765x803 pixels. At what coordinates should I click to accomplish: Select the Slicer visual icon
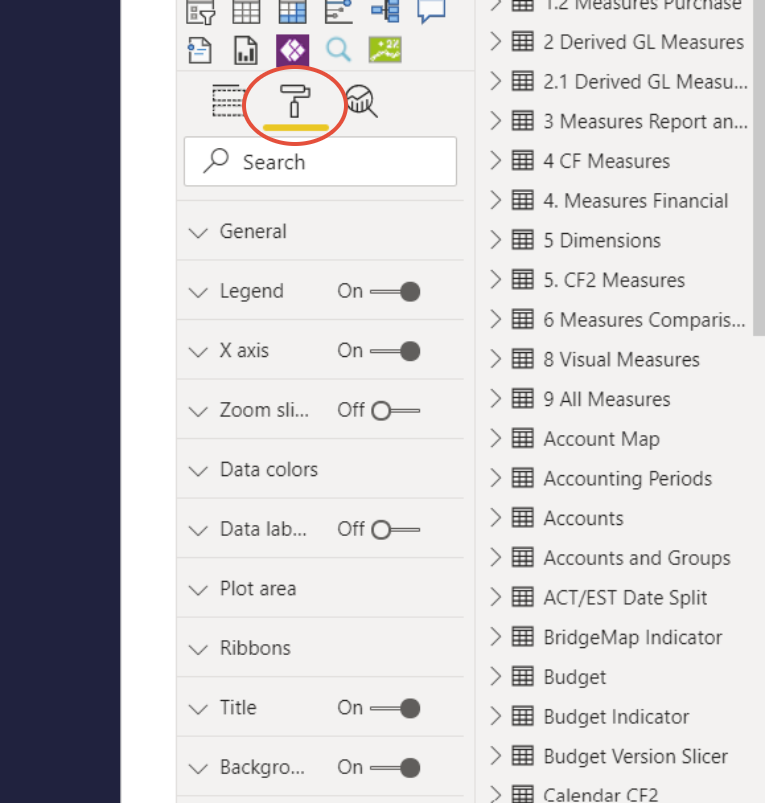(200, 12)
